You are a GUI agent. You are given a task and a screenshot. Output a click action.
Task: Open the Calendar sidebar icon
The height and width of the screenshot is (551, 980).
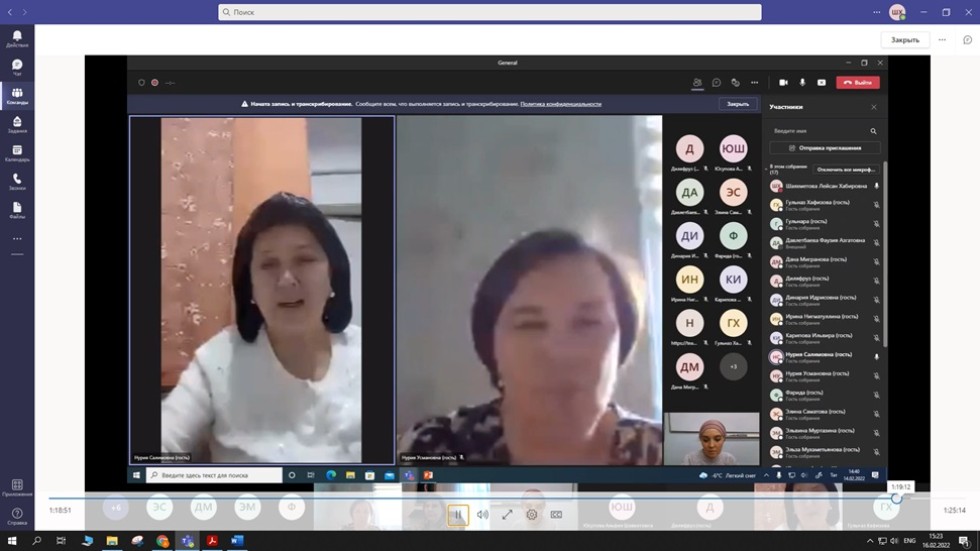[x=17, y=153]
